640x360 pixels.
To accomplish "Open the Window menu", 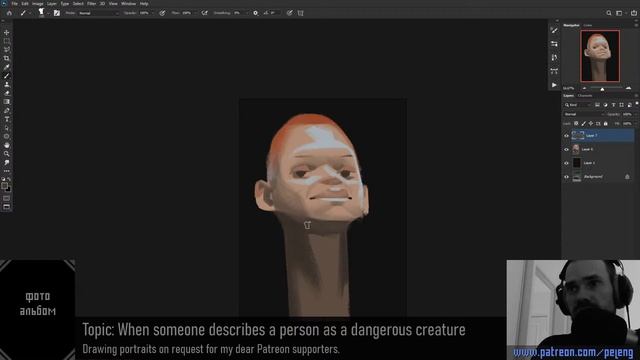I will click(128, 4).
